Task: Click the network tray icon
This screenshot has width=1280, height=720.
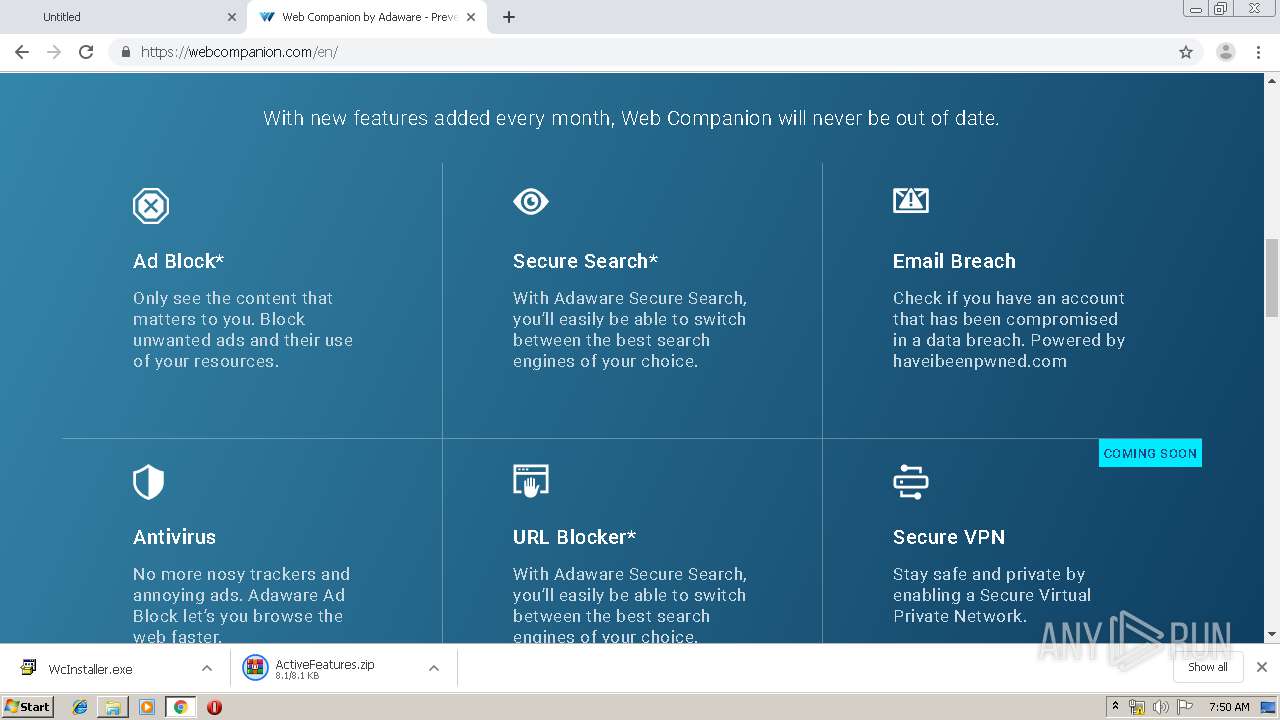Action: tap(1137, 707)
